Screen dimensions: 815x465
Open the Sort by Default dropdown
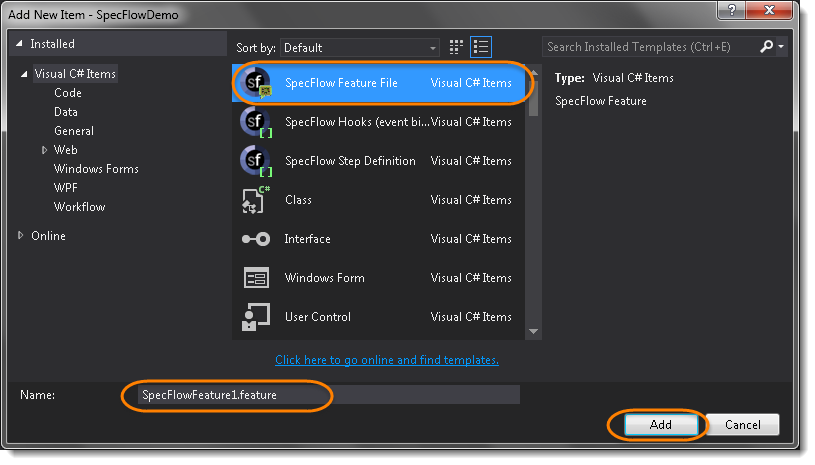360,48
